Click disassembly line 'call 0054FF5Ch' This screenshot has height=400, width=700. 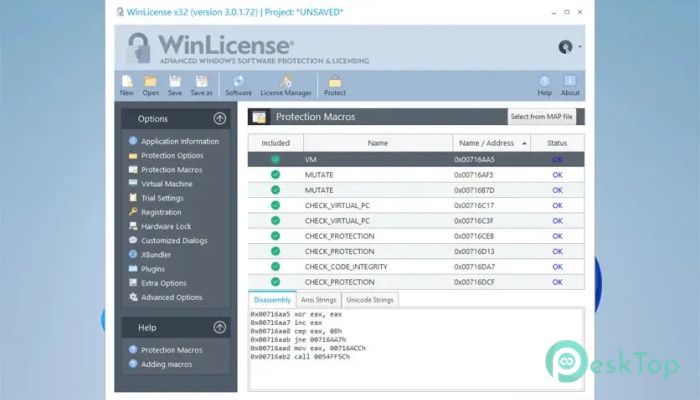[300, 357]
